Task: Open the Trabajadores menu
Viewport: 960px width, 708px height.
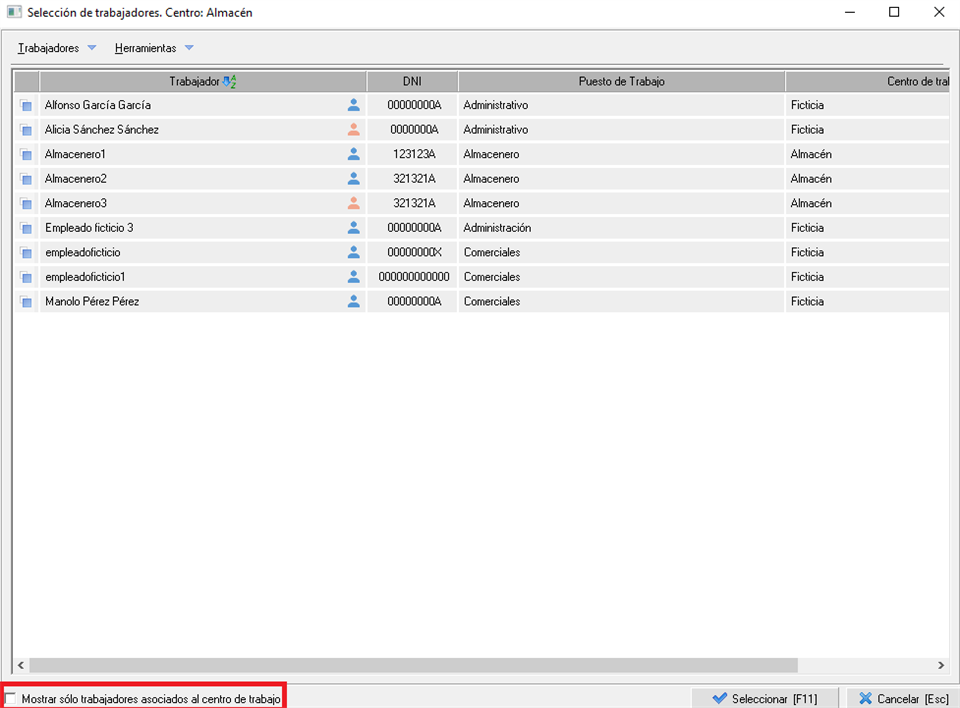Action: click(x=49, y=48)
